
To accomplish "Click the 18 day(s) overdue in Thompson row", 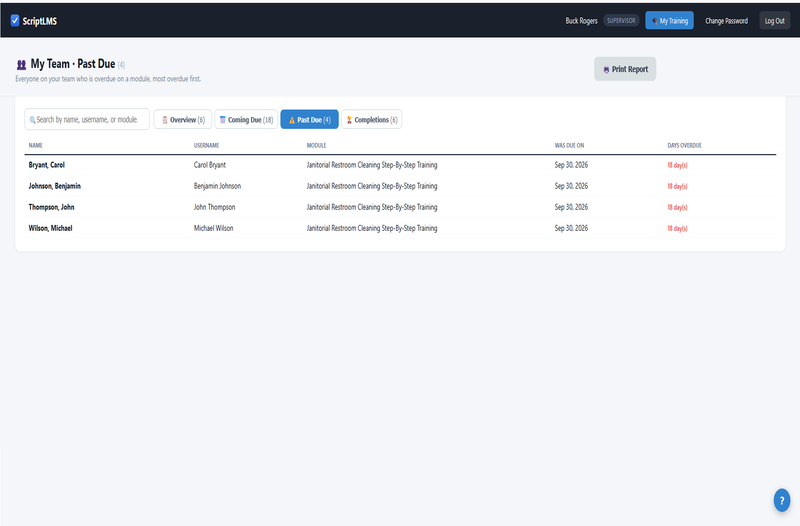I will 678,207.
